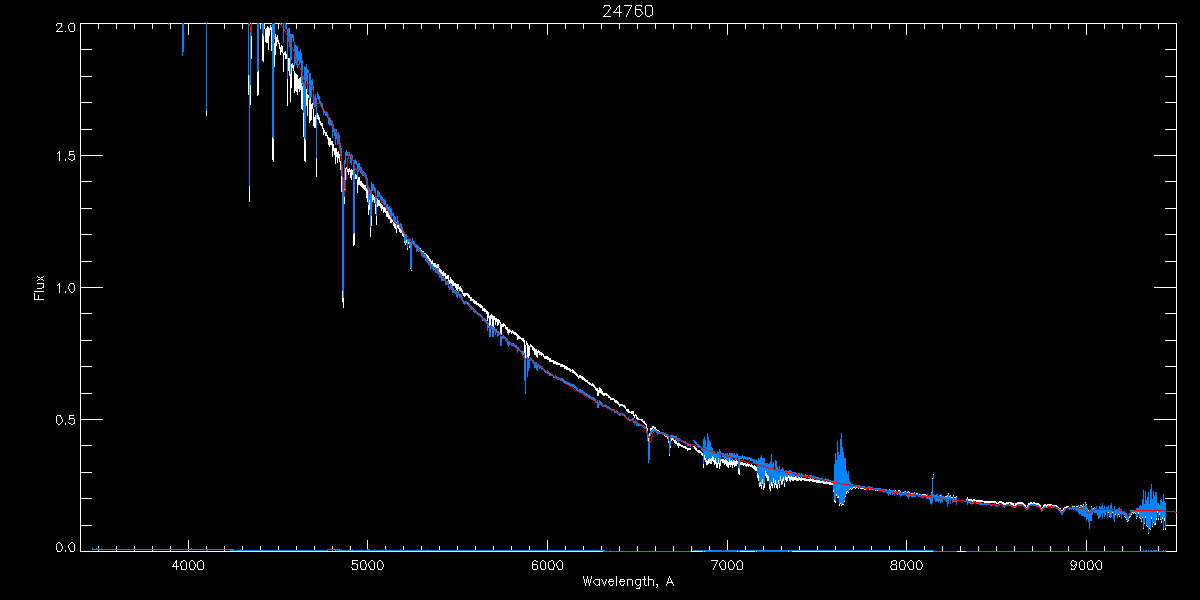Click the 9000 wavelength tick label
Screen dimensions: 1200x600
1087,565
